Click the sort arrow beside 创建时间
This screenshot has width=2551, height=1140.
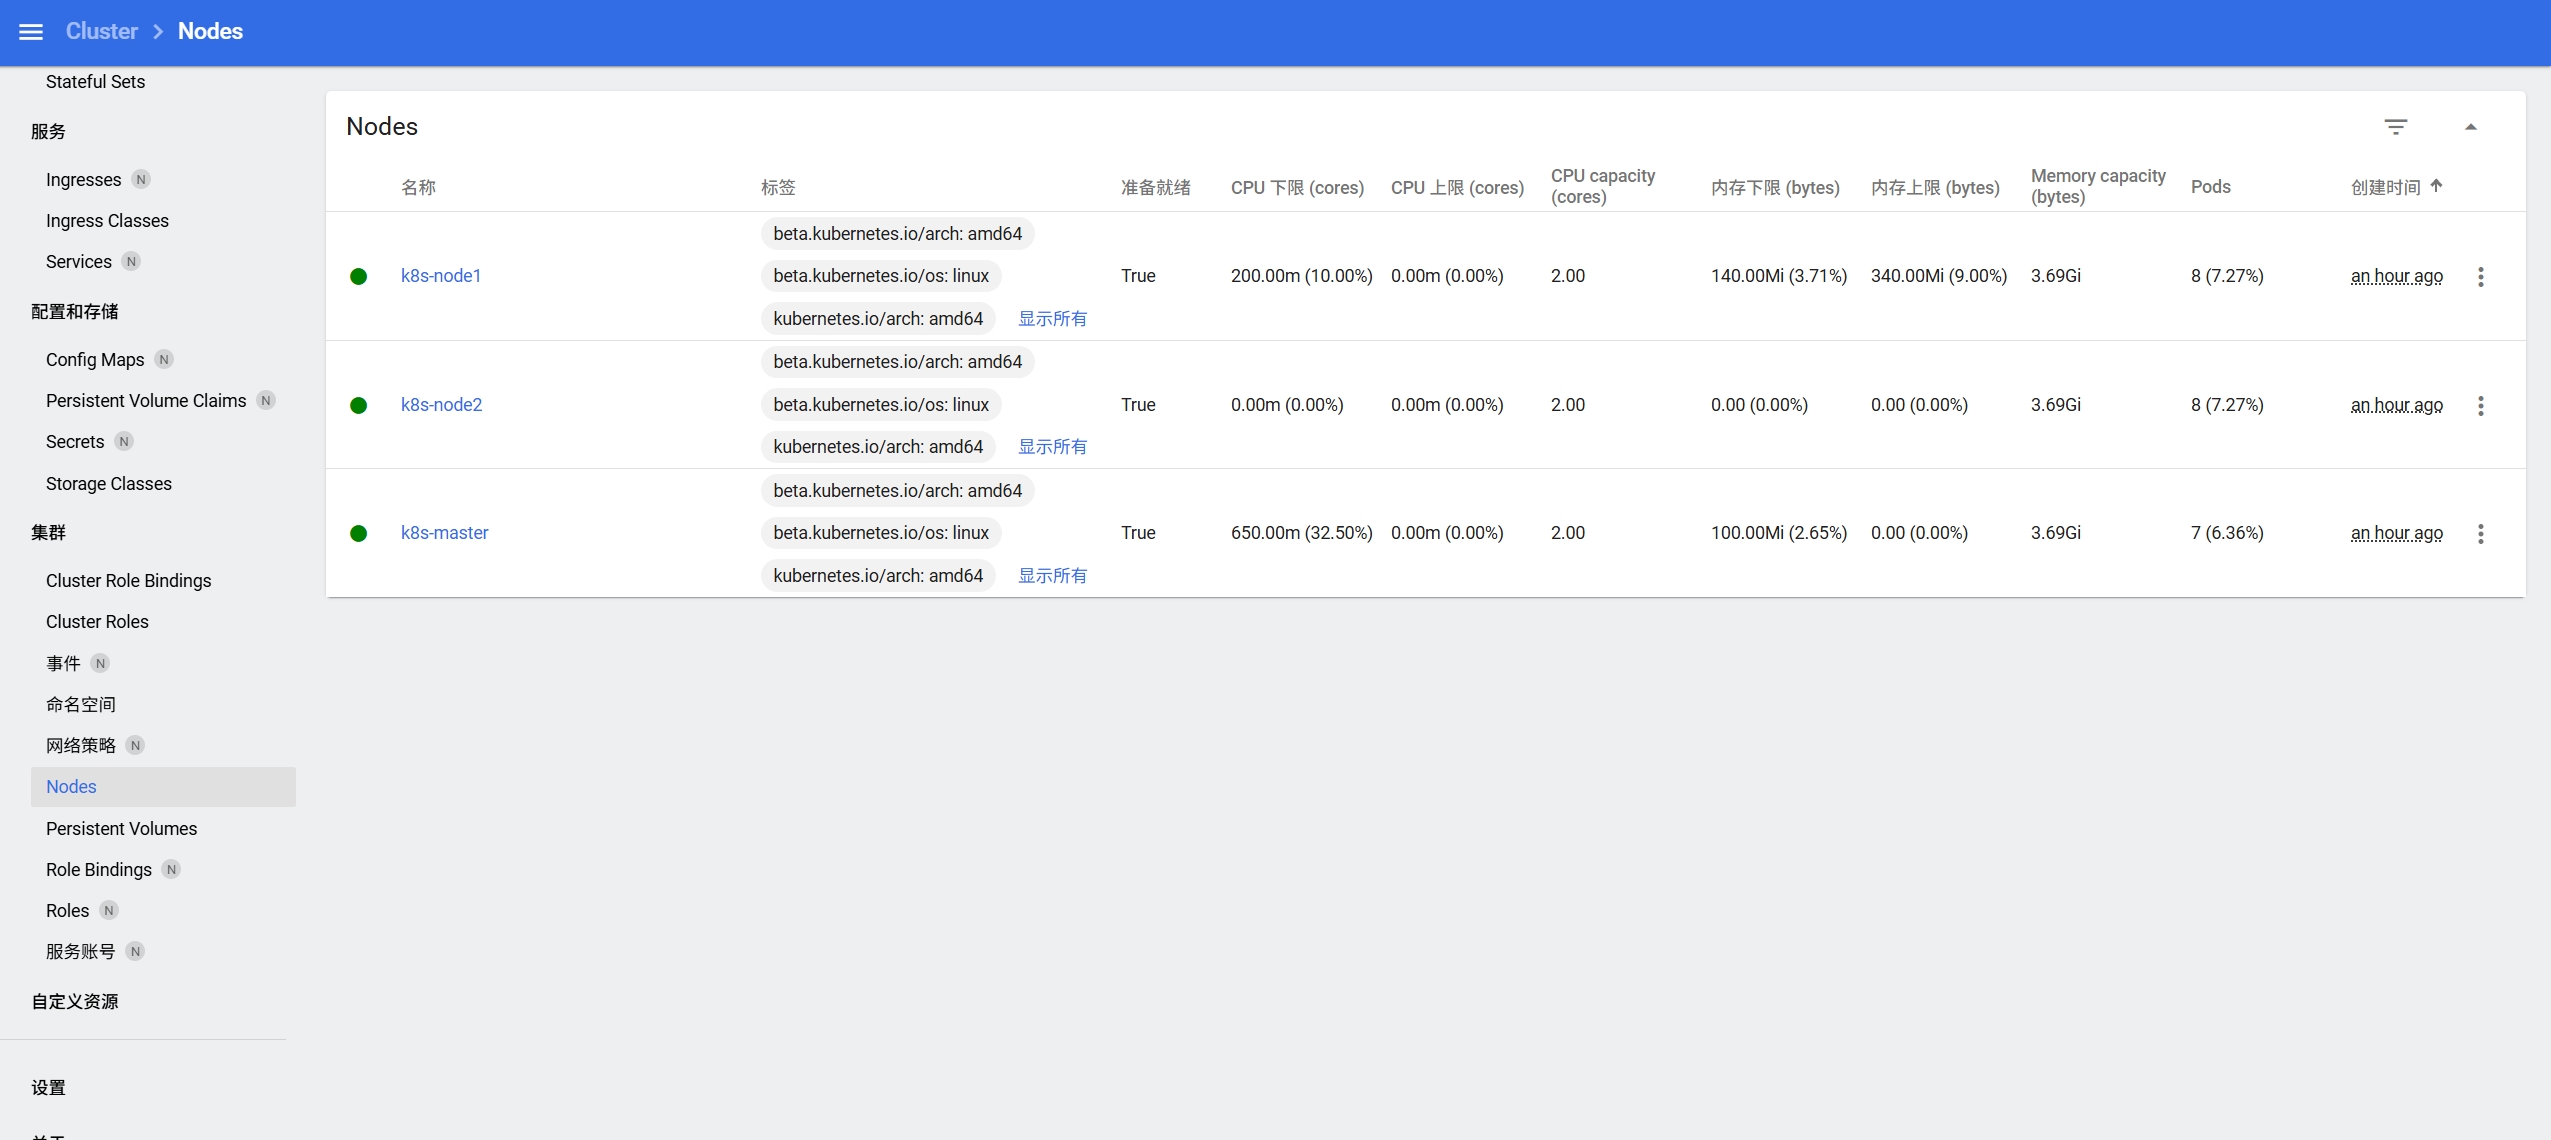[x=2436, y=186]
